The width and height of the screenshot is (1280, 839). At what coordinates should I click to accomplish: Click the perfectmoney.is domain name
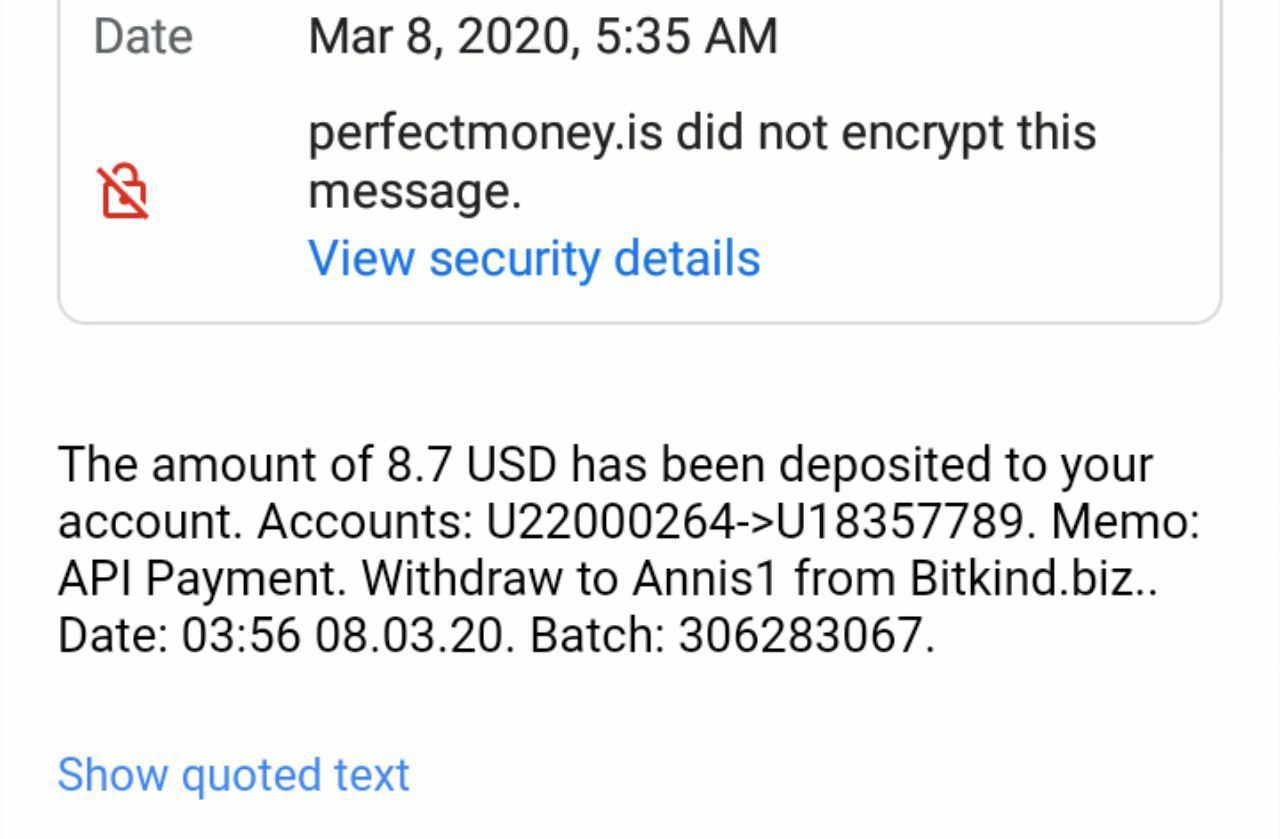[485, 132]
